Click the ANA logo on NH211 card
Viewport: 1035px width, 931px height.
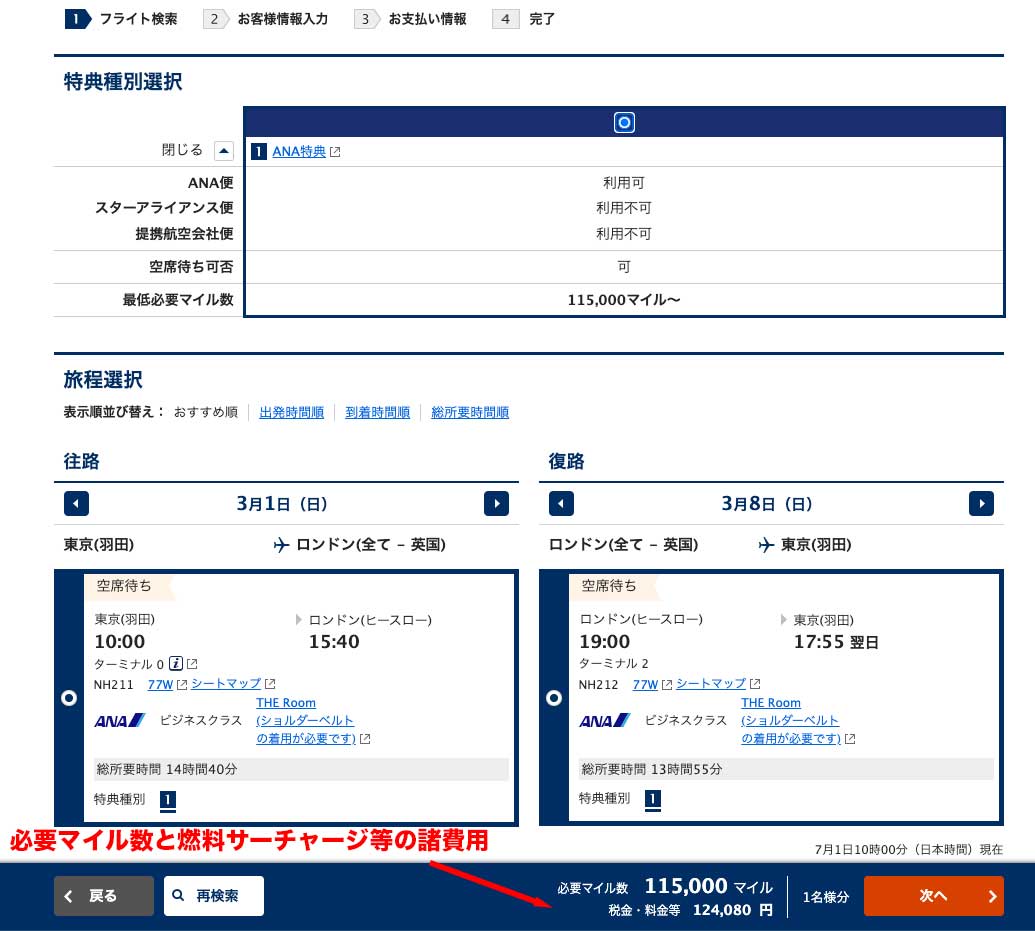(x=119, y=720)
